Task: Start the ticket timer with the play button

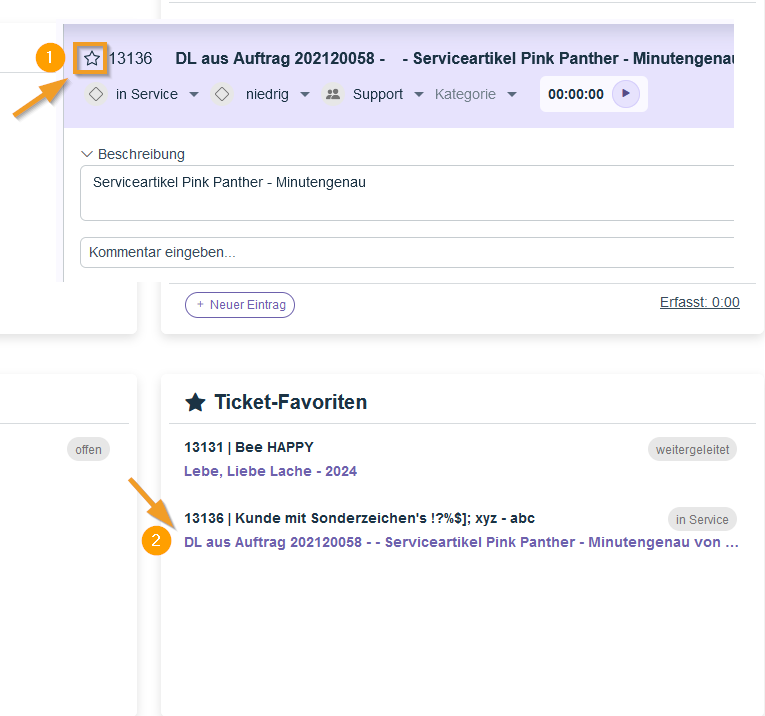Action: [x=625, y=94]
